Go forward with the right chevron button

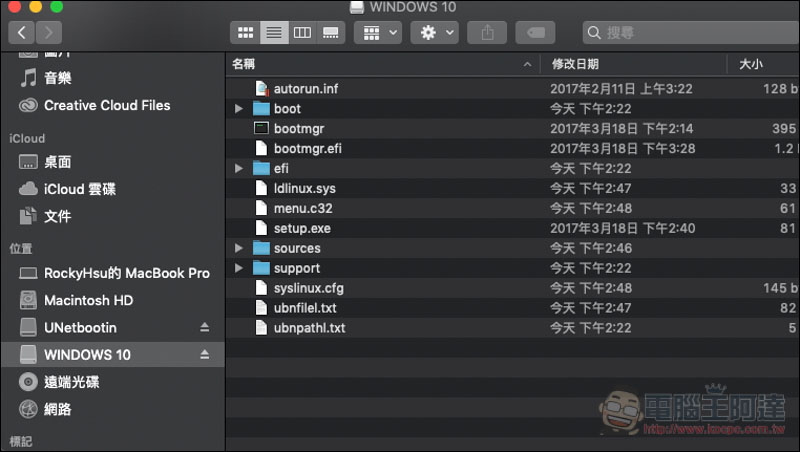pos(48,33)
